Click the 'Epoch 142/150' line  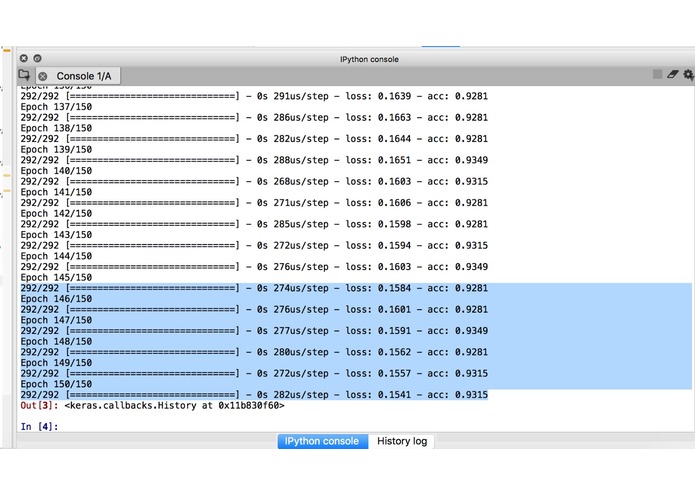[56, 213]
